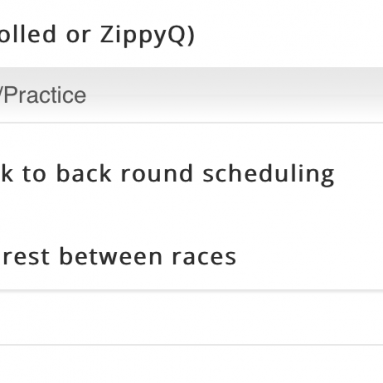Select the gray '/Practice' section header
Image resolution: width=383 pixels, height=383 pixels.
(191, 95)
